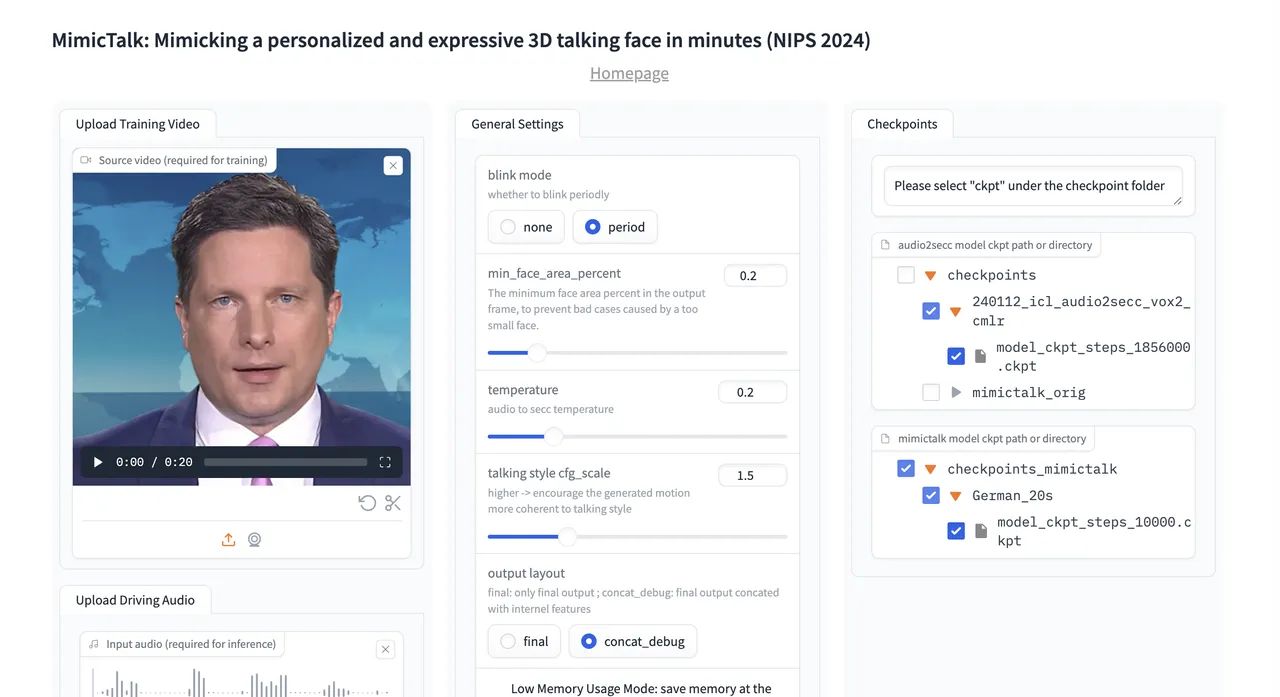The image size is (1280, 697).
Task: Click the upload file icon under video
Action: point(229,540)
